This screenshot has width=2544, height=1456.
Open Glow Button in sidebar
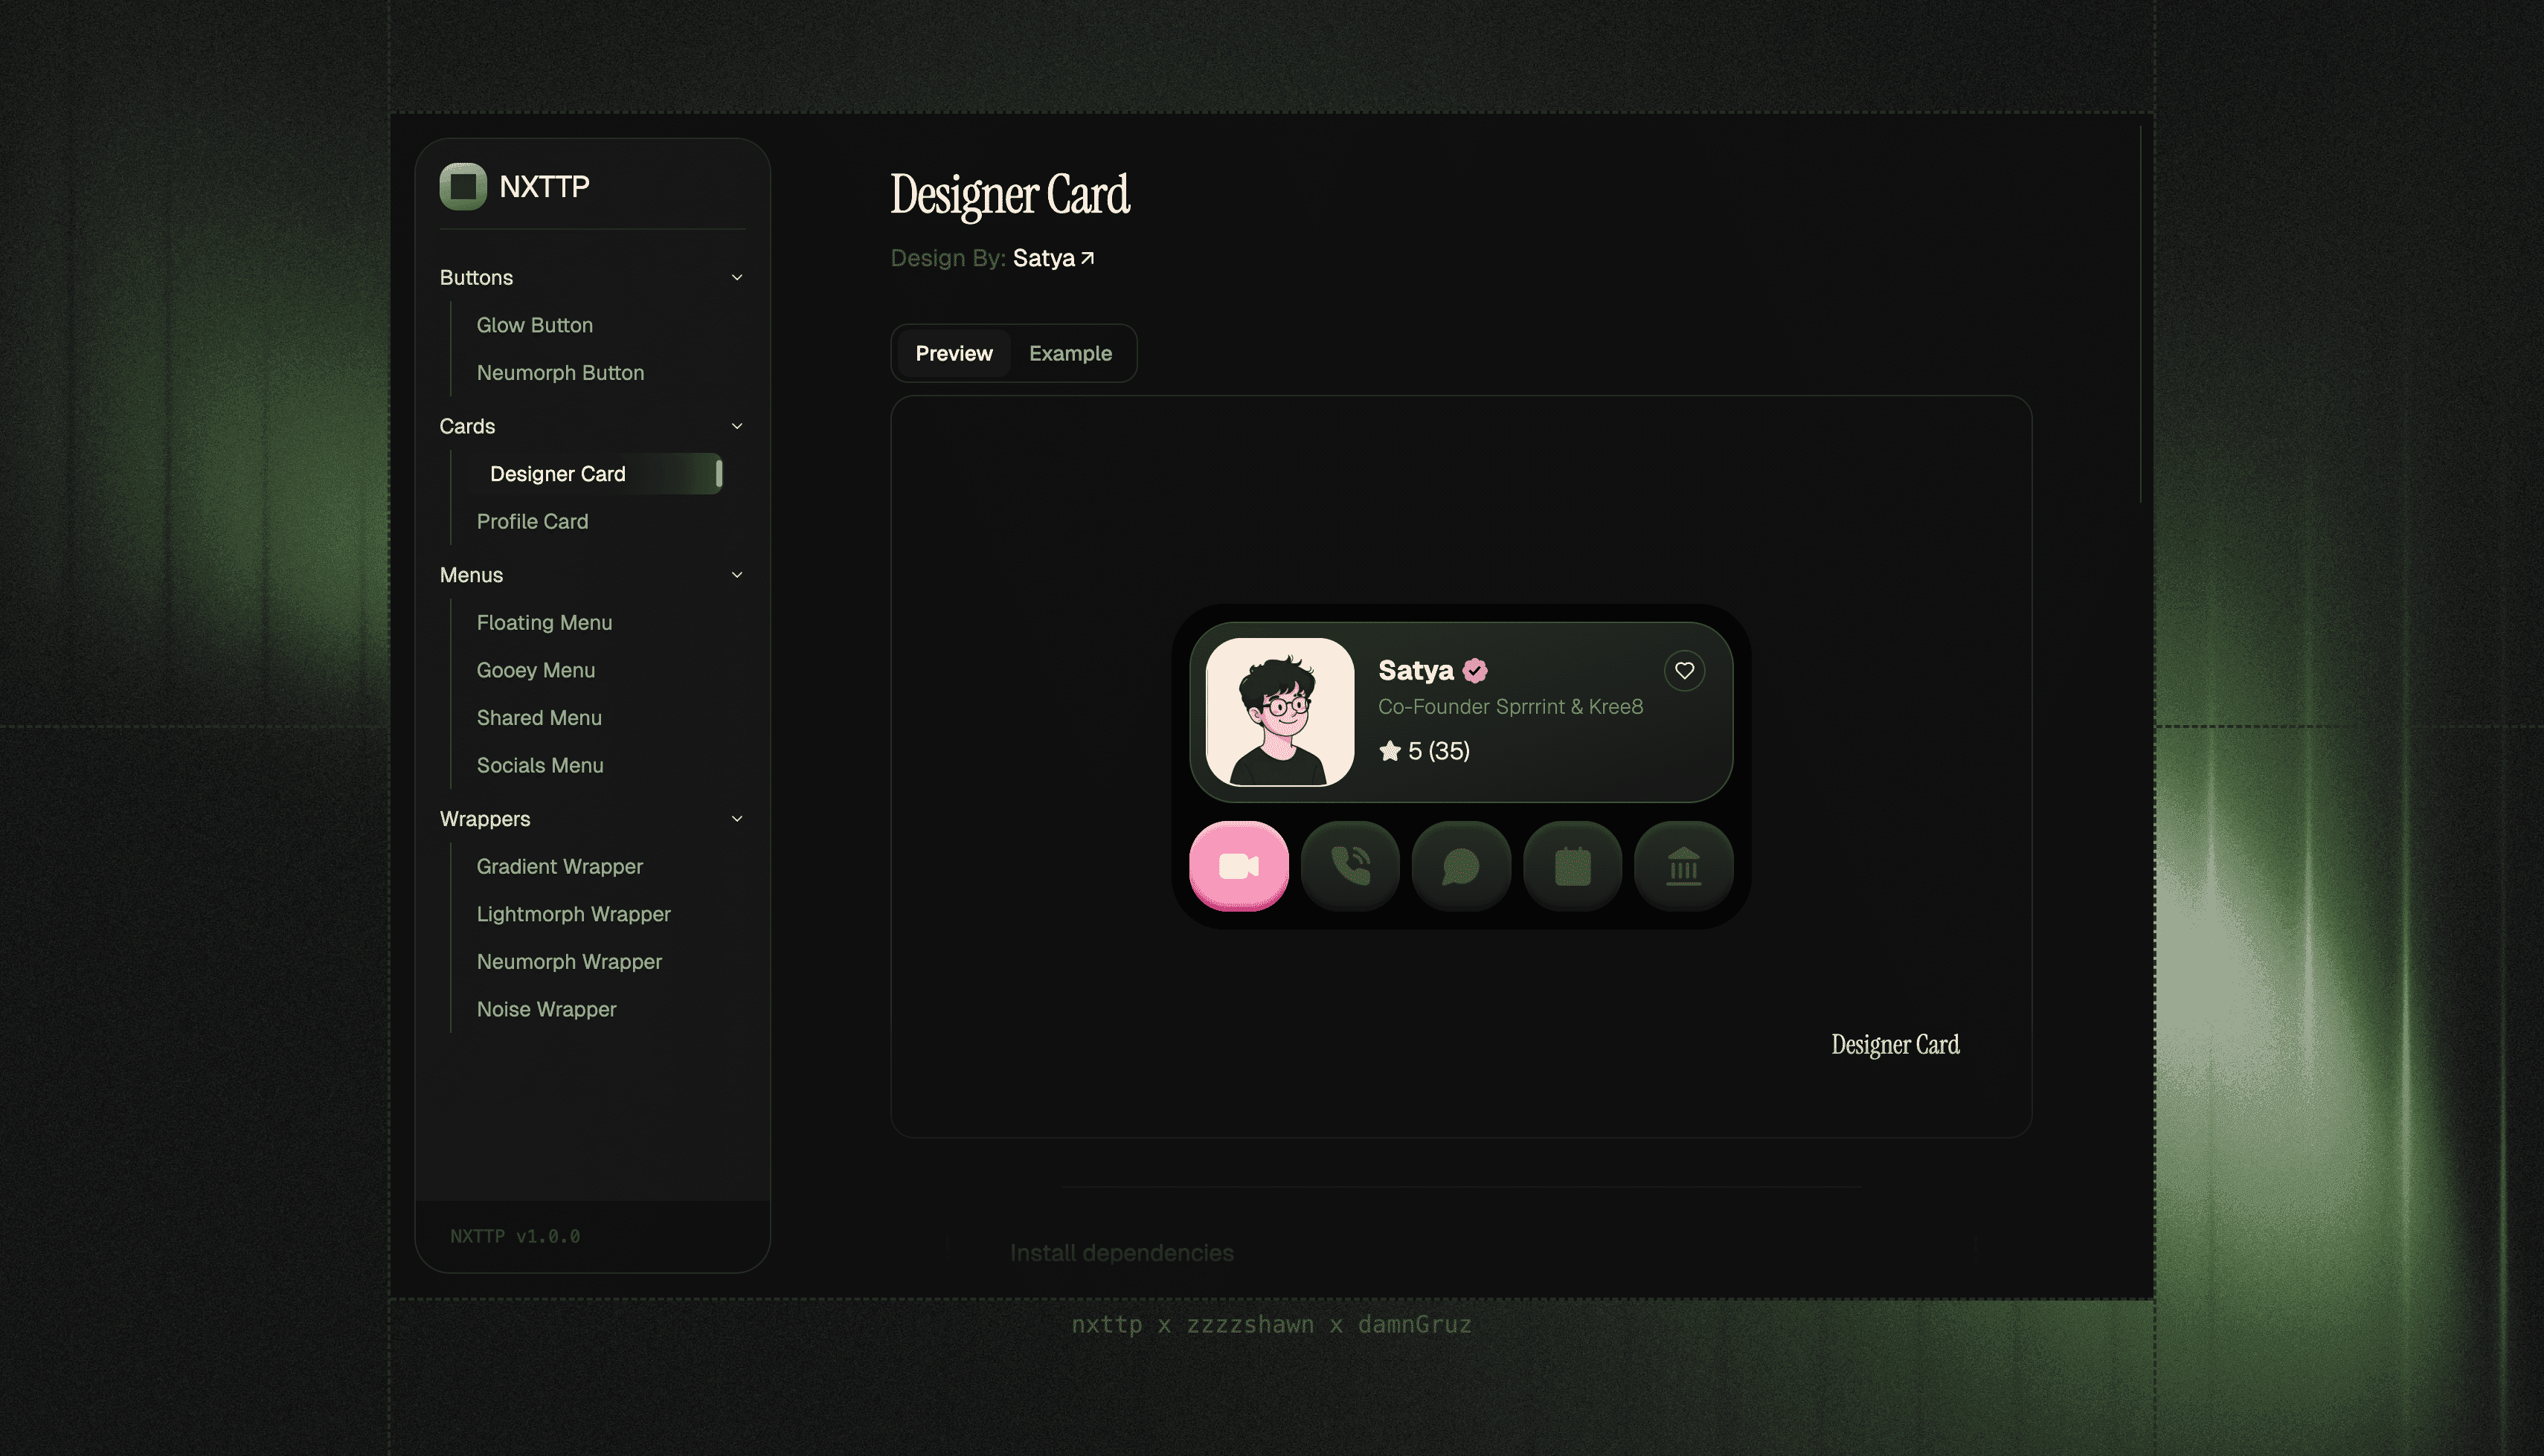pos(534,325)
